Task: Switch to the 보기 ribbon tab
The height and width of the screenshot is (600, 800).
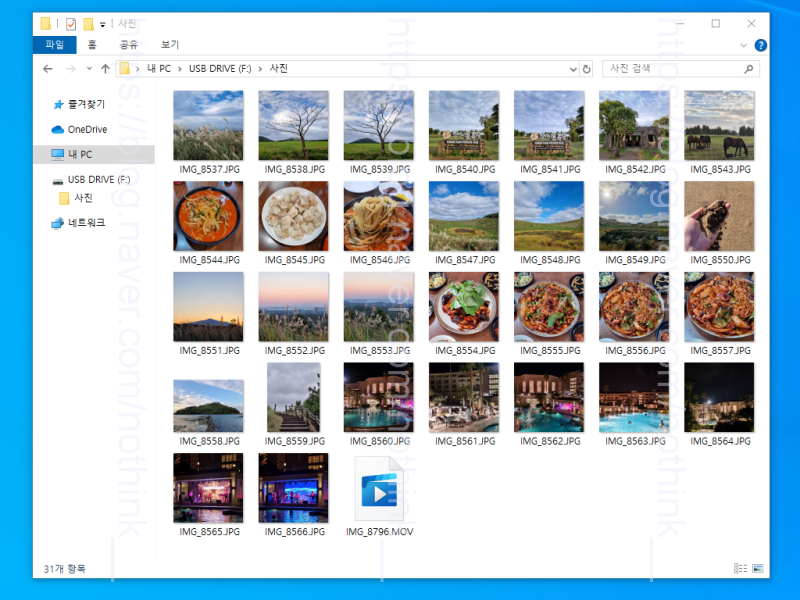Action: coord(170,44)
